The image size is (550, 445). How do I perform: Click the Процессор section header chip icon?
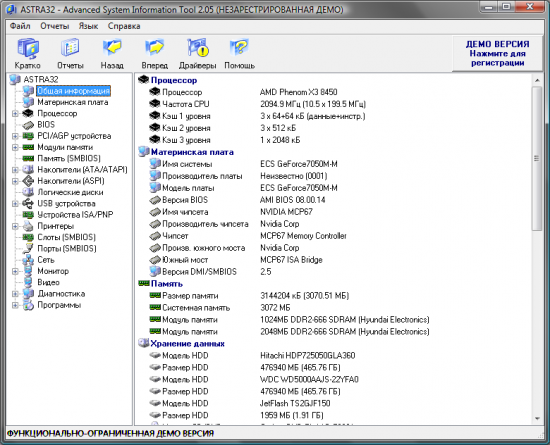point(143,80)
